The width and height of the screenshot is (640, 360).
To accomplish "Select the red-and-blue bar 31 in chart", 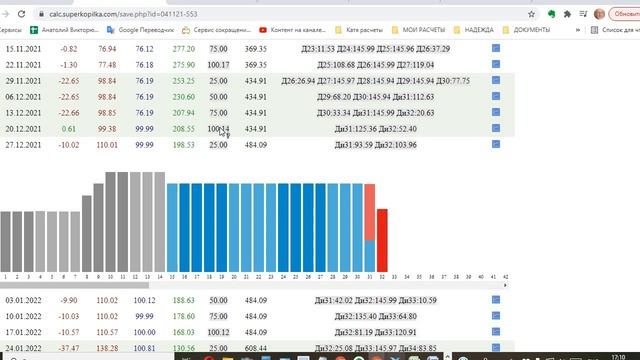I will [370, 228].
